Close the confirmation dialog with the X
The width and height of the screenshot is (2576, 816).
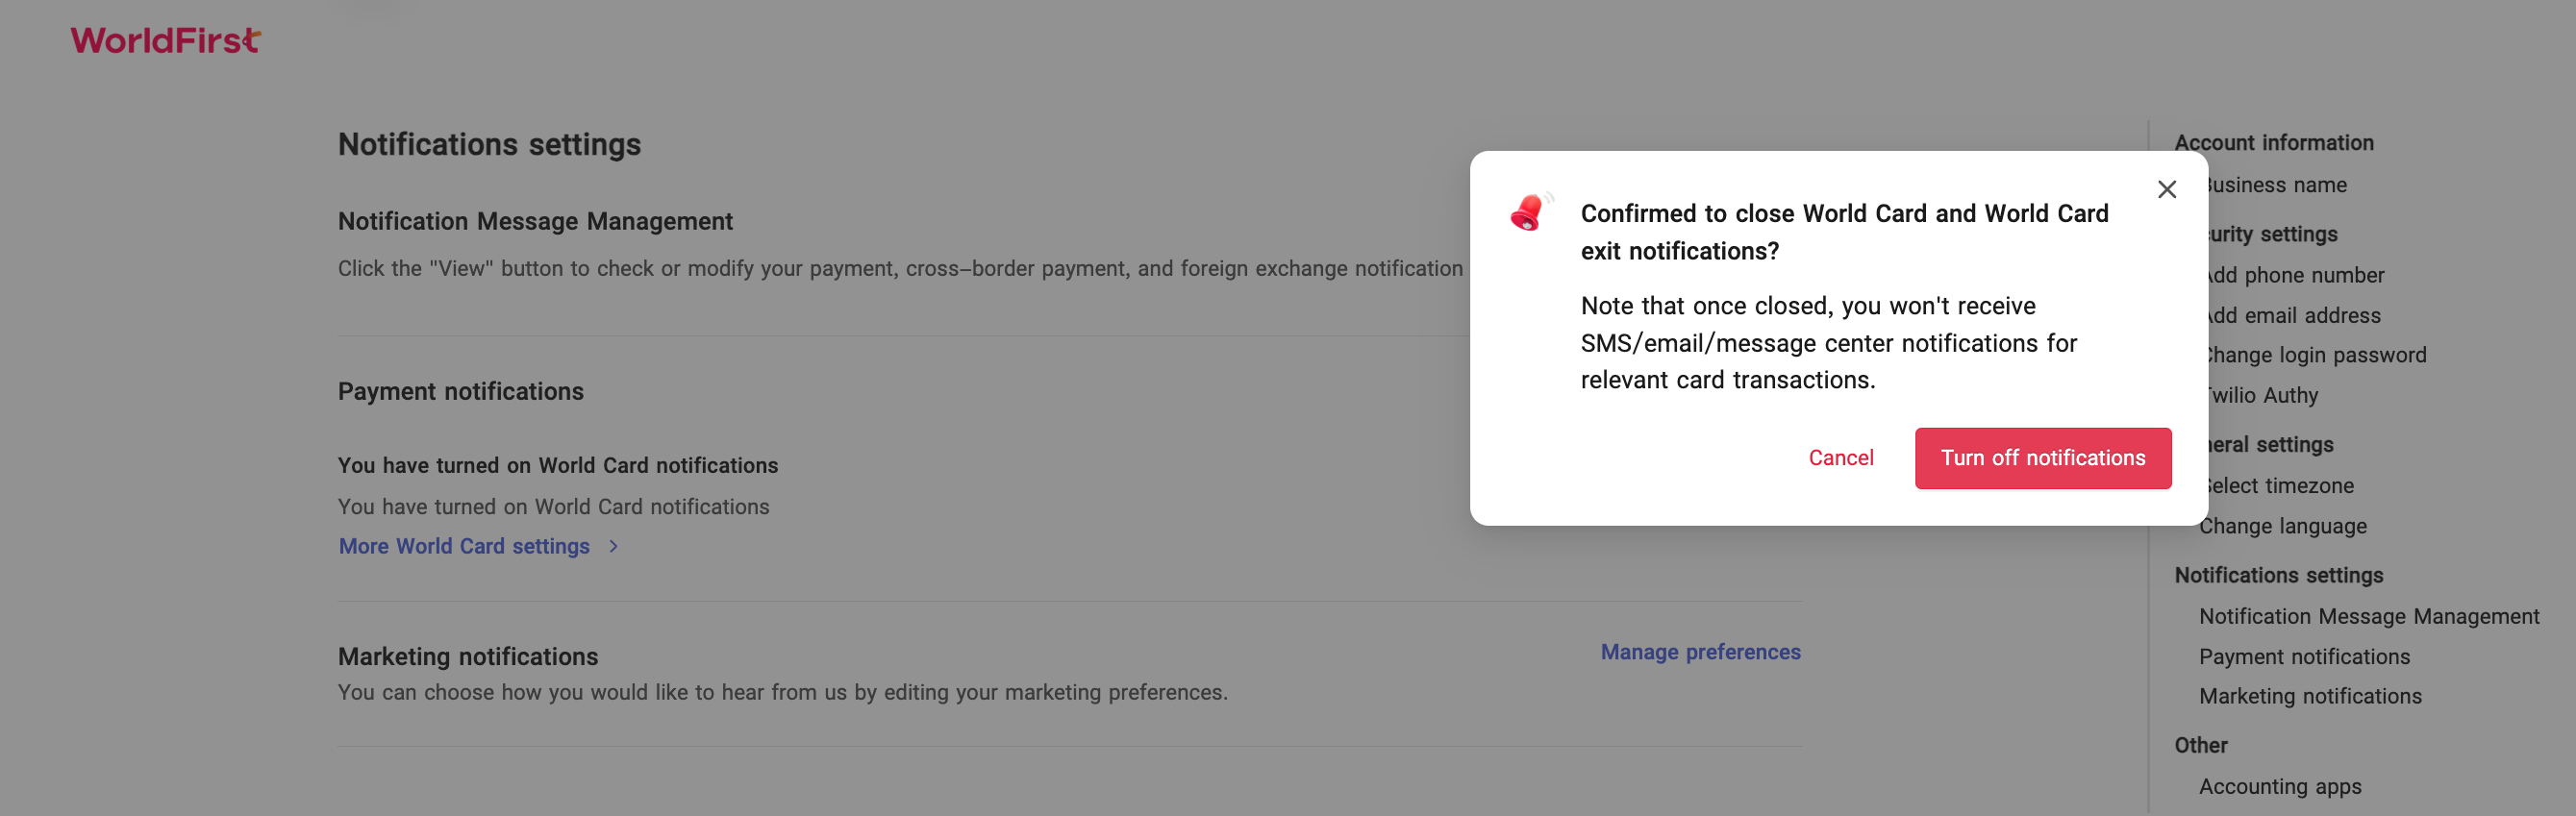[2166, 189]
